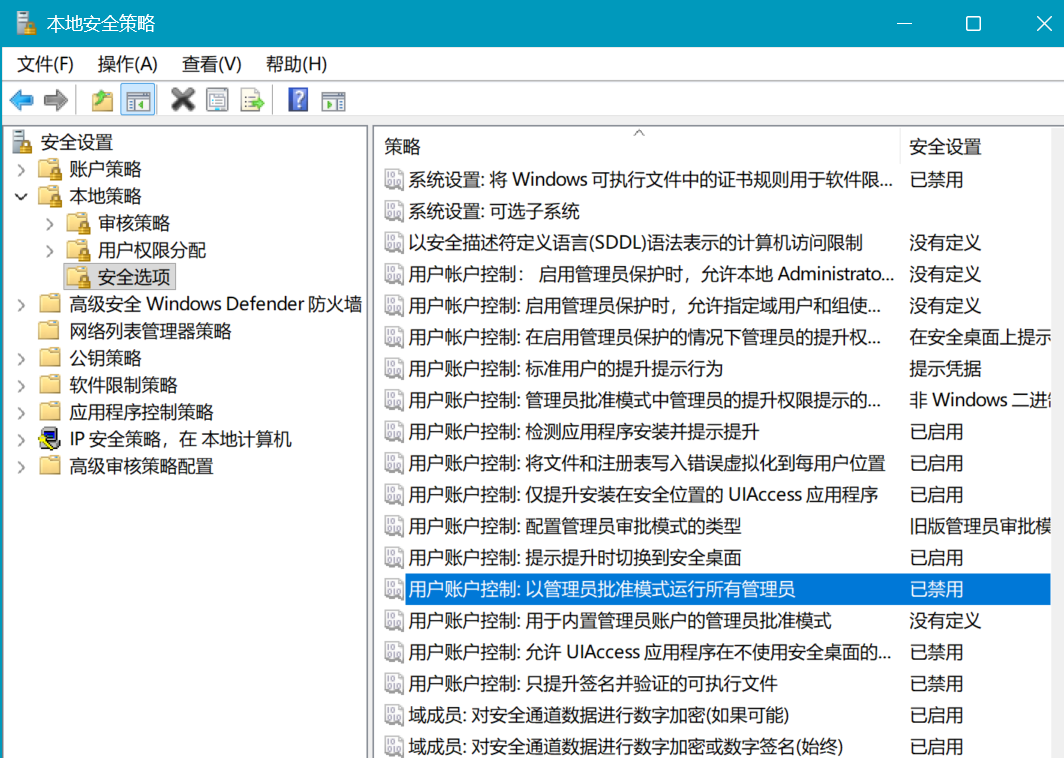Image resolution: width=1064 pixels, height=758 pixels.
Task: Click the IP 安全策略 computer icon
Action: point(50,438)
